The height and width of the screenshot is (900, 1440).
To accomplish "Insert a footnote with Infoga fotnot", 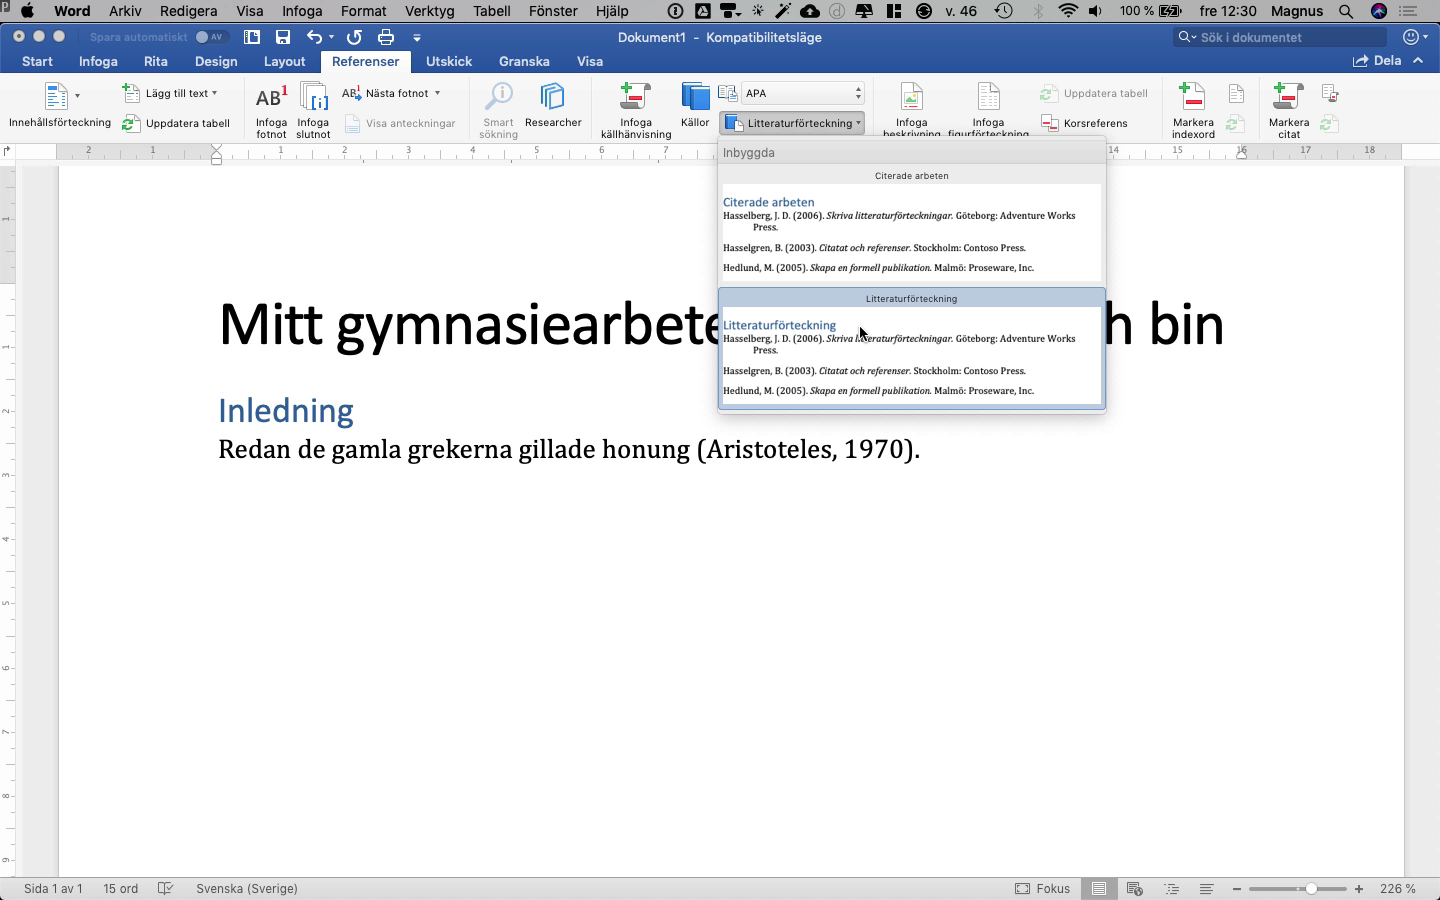I will click(x=271, y=110).
